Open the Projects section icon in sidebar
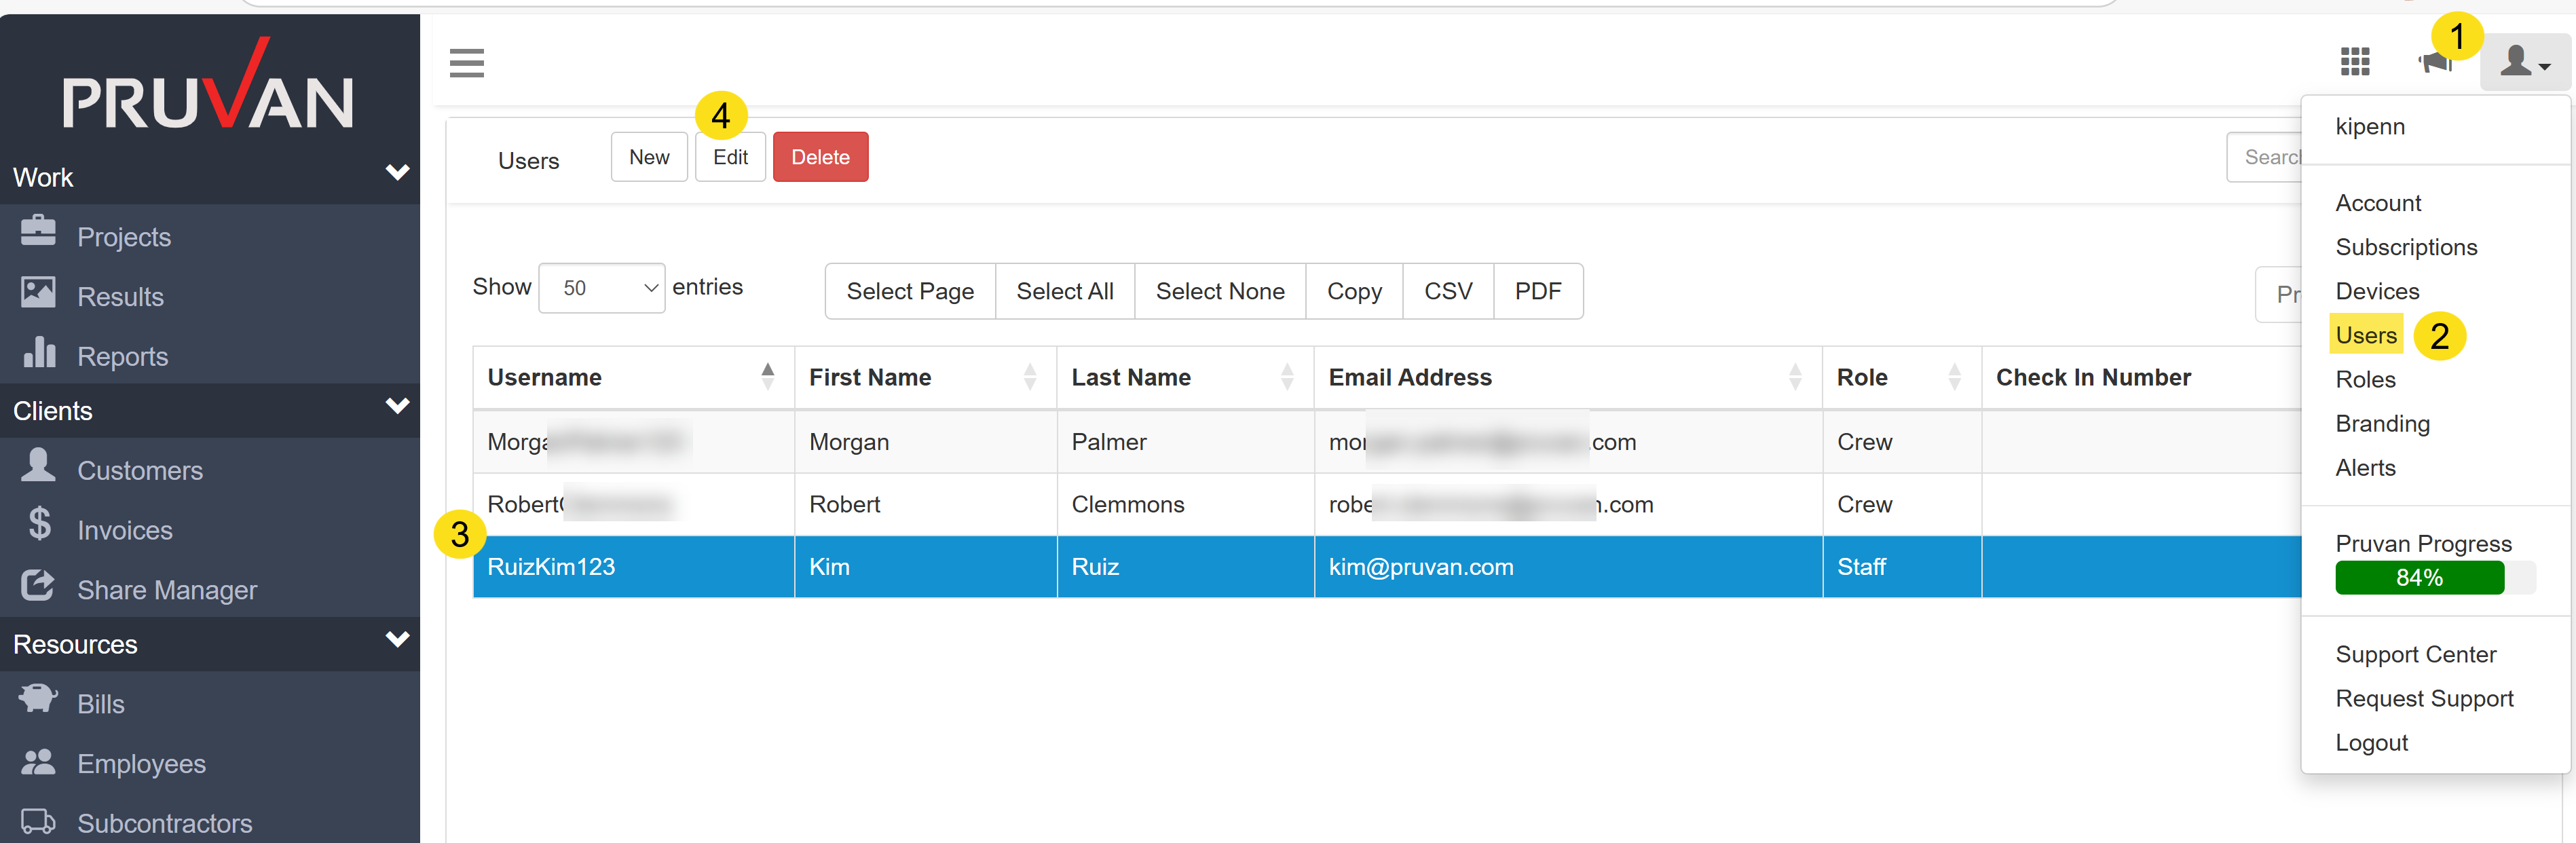This screenshot has height=843, width=2576. [x=37, y=231]
